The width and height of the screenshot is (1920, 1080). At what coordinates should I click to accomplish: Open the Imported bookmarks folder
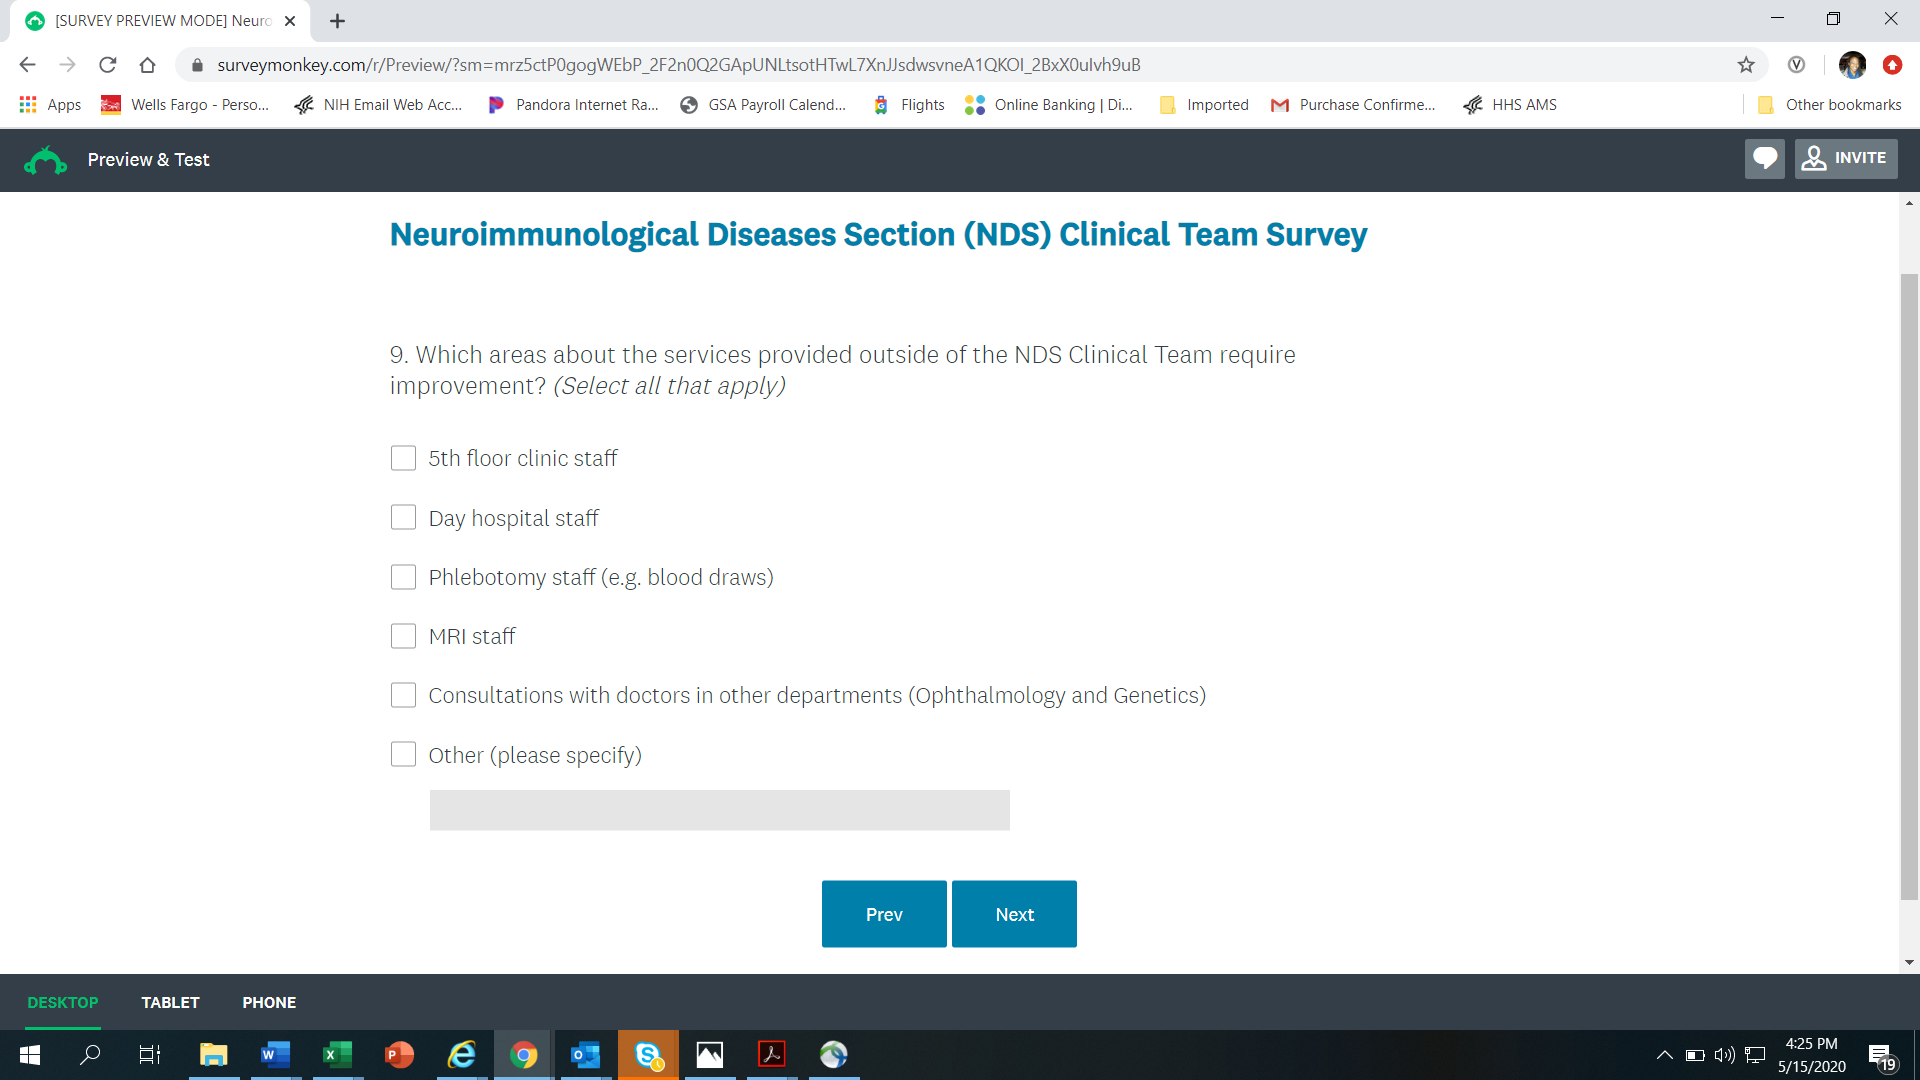click(1204, 105)
